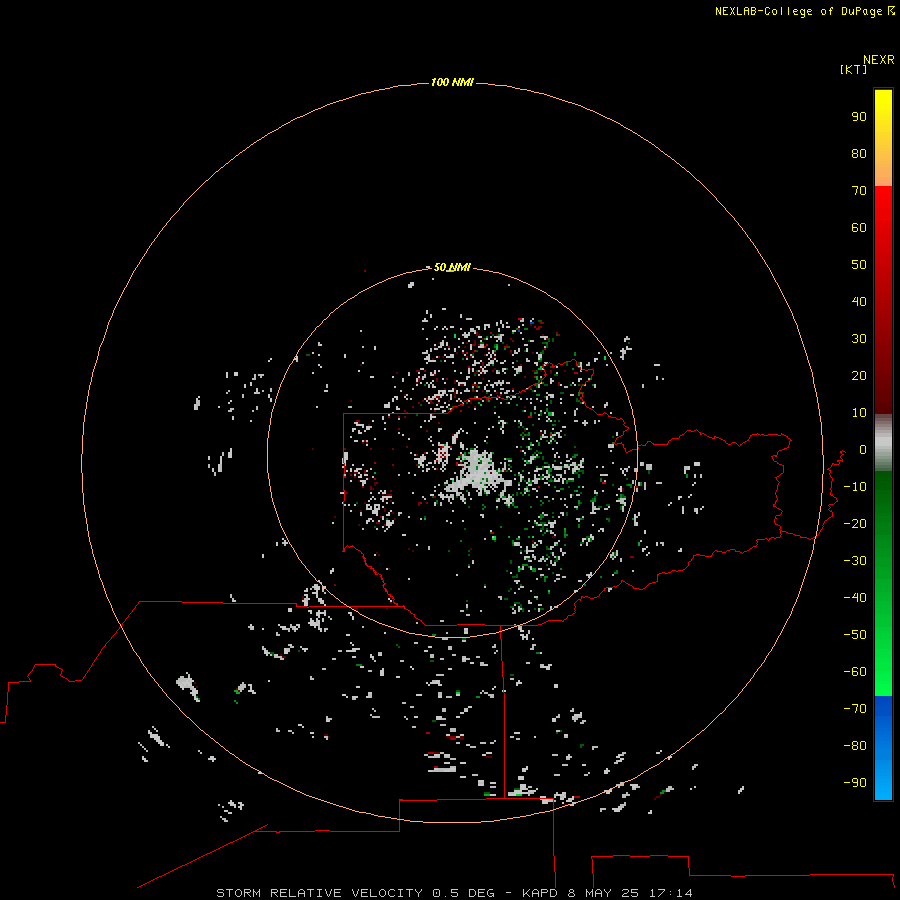Click the 20 value on the velocity scale

pos(859,376)
